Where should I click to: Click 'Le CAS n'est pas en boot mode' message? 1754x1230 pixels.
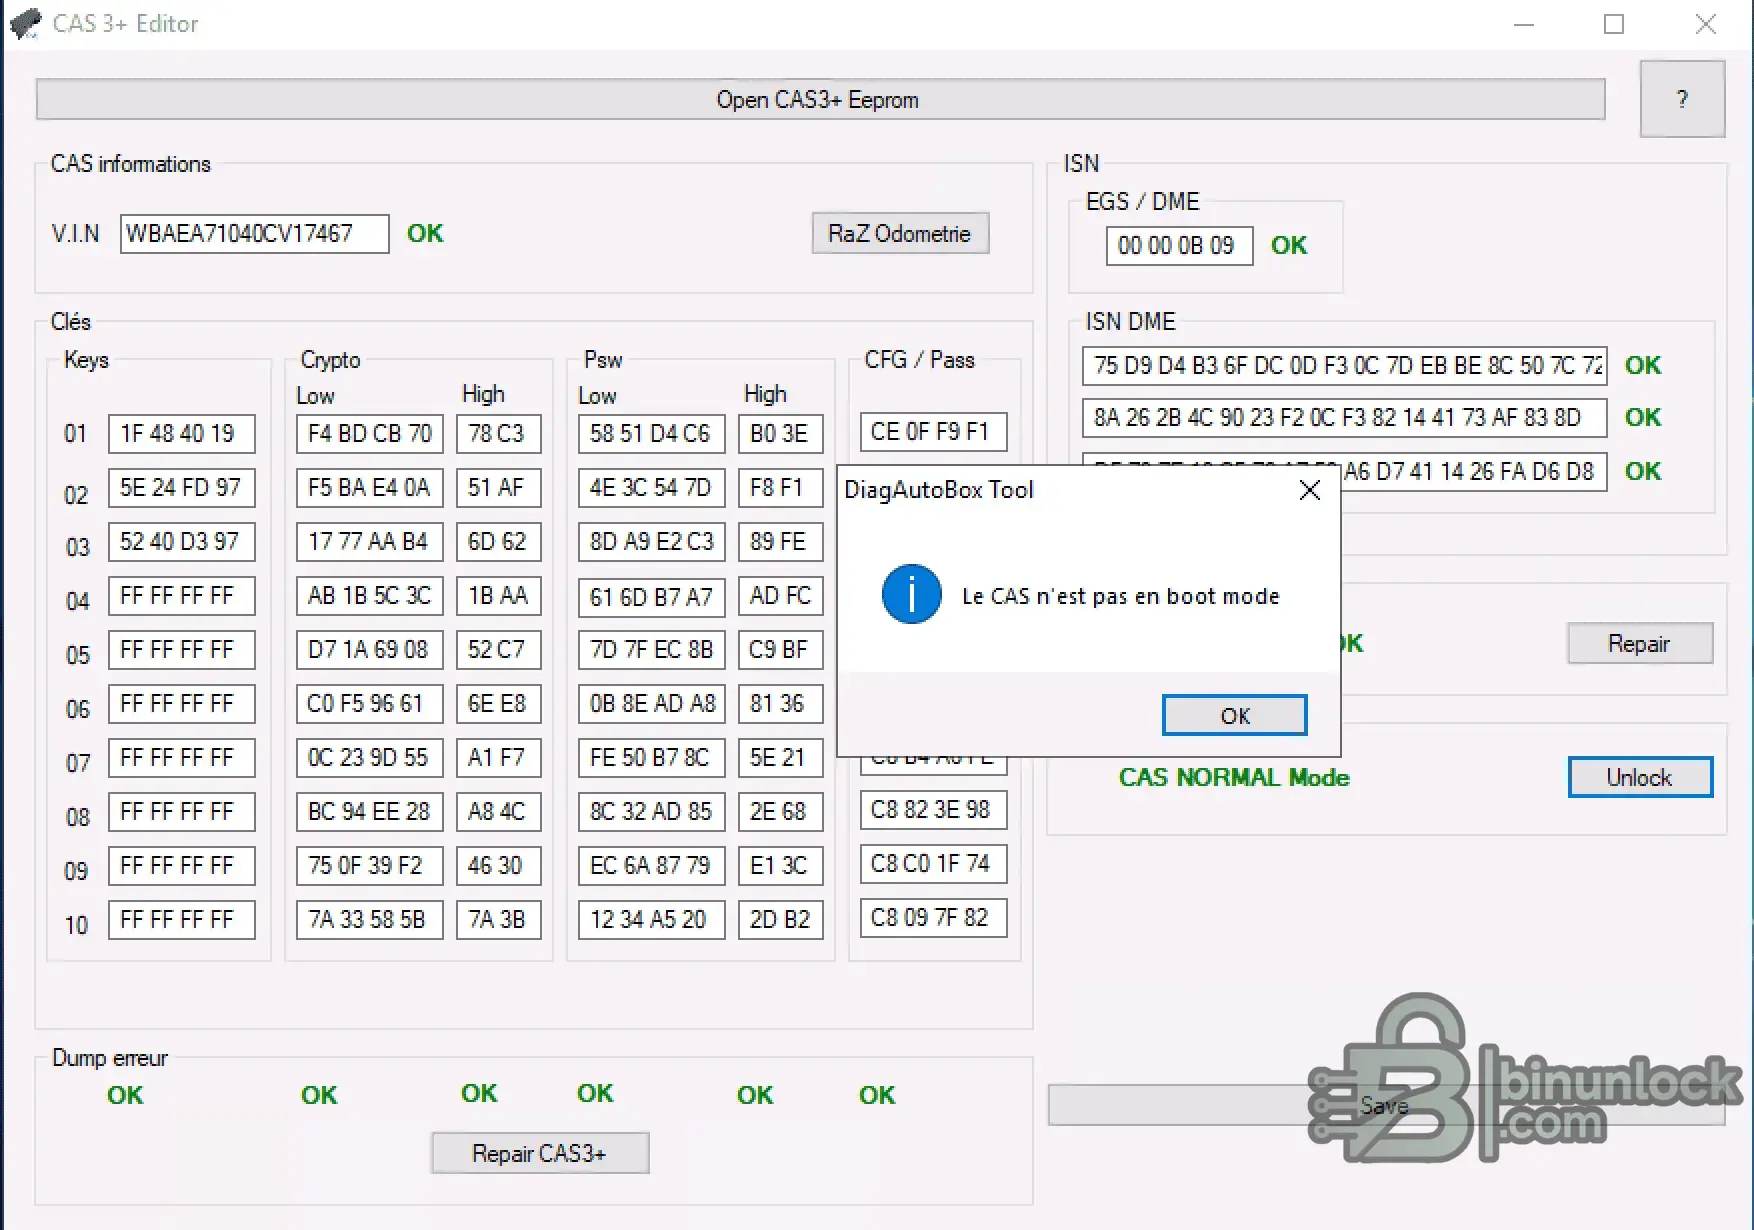click(x=1120, y=597)
